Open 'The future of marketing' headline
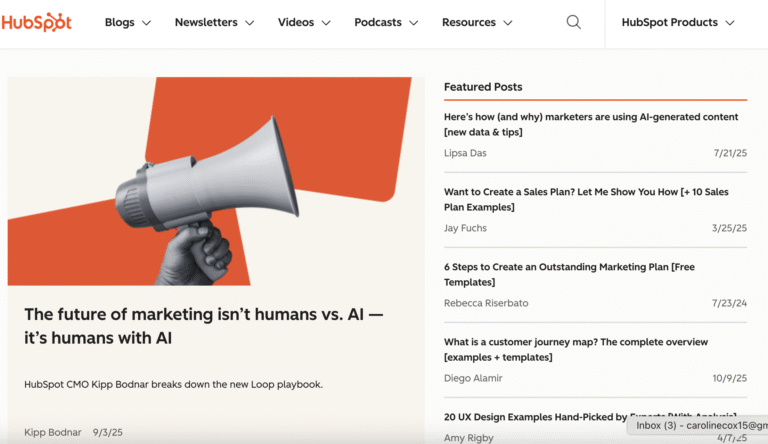Image resolution: width=768 pixels, height=444 pixels. (204, 326)
